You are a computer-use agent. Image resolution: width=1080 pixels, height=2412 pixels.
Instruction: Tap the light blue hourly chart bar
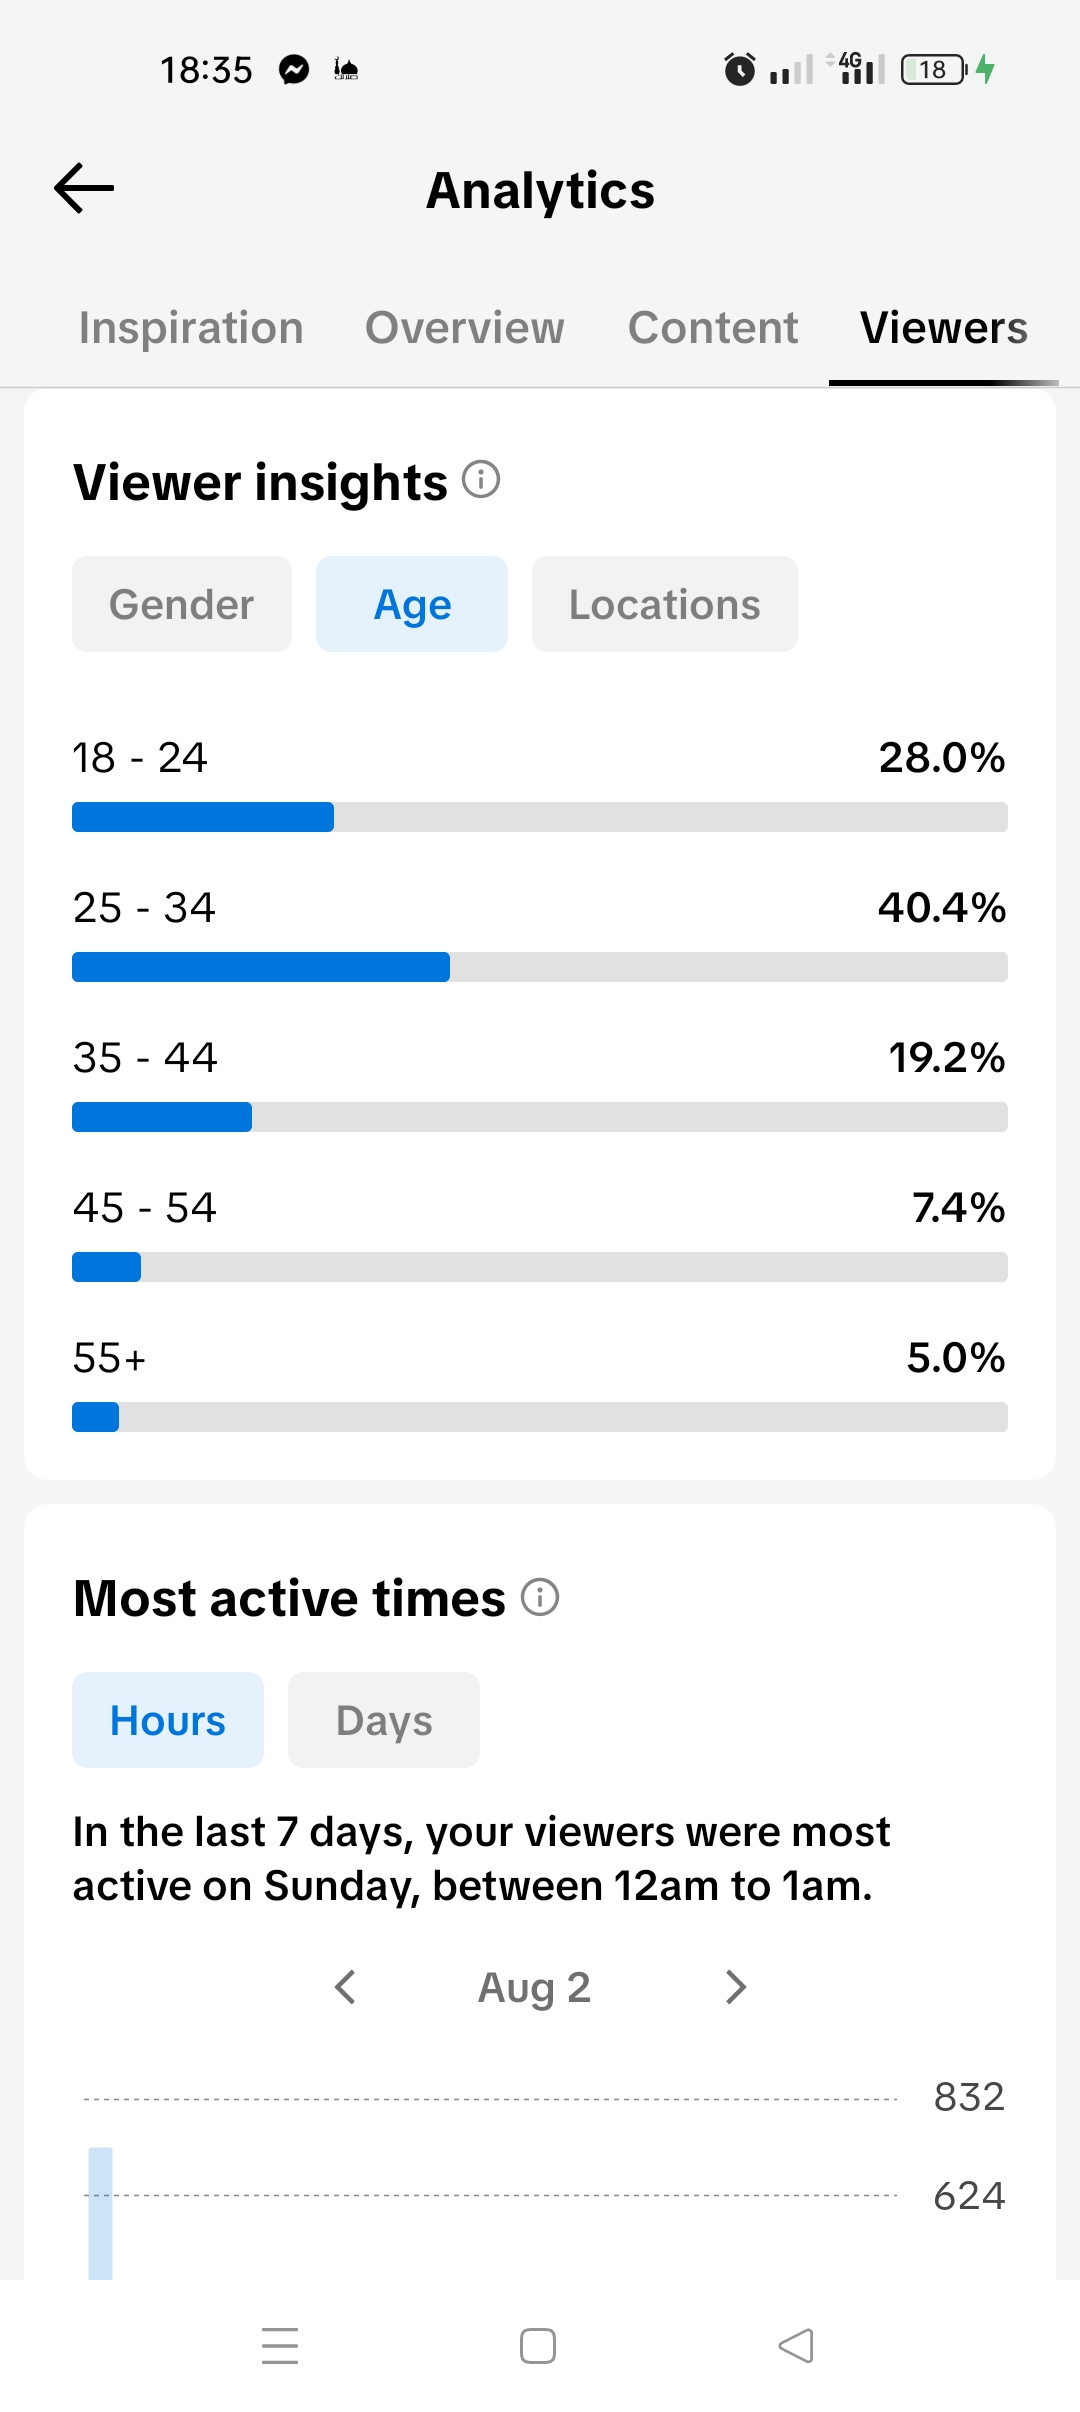(100, 2213)
